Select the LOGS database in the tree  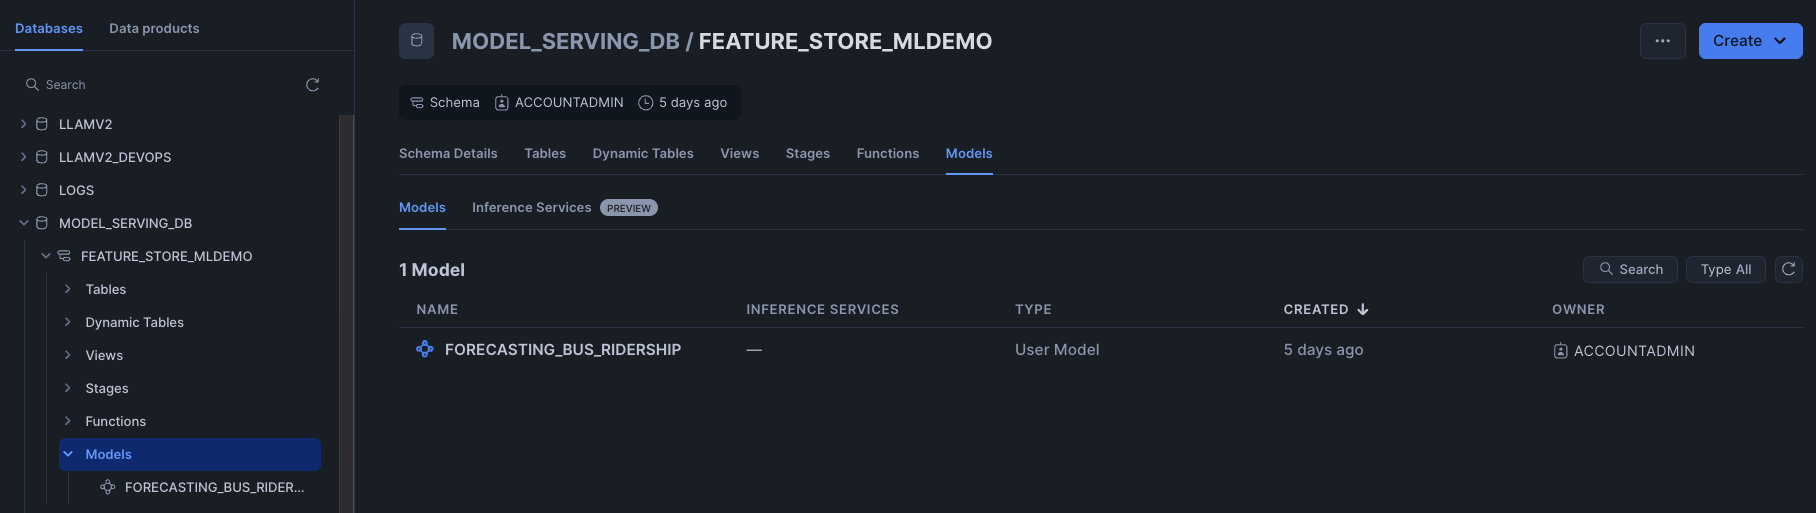tap(76, 190)
